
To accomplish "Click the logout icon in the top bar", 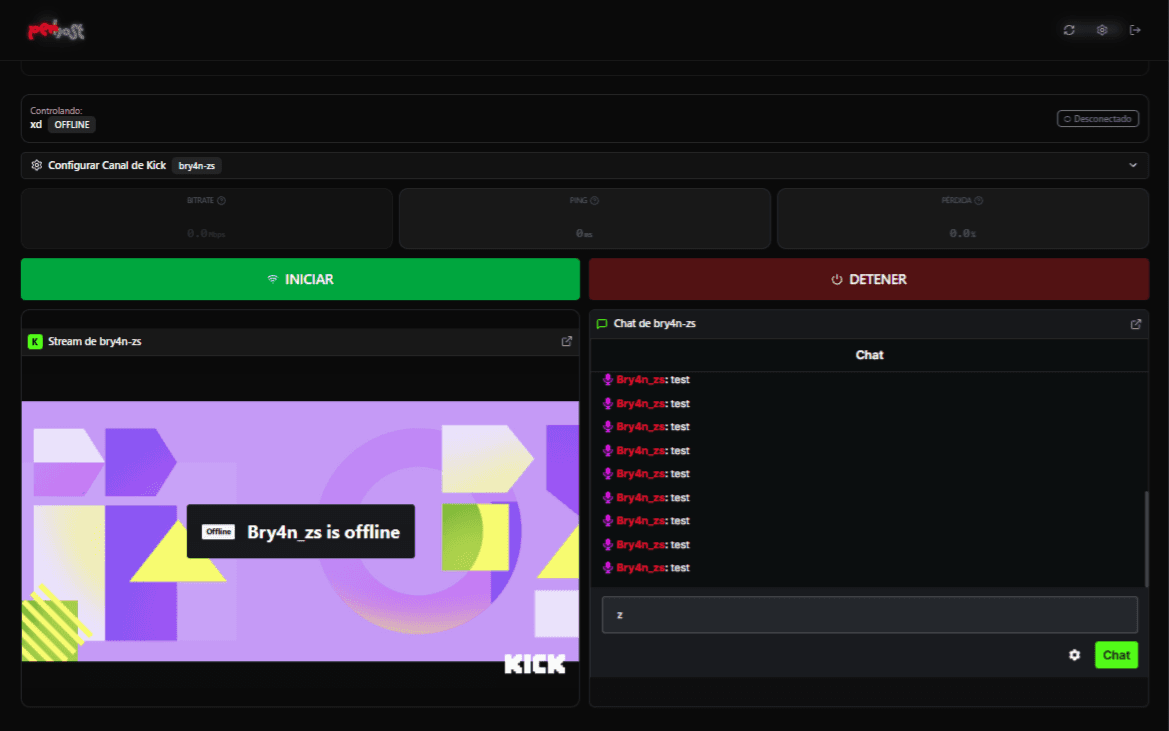I will pos(1136,29).
